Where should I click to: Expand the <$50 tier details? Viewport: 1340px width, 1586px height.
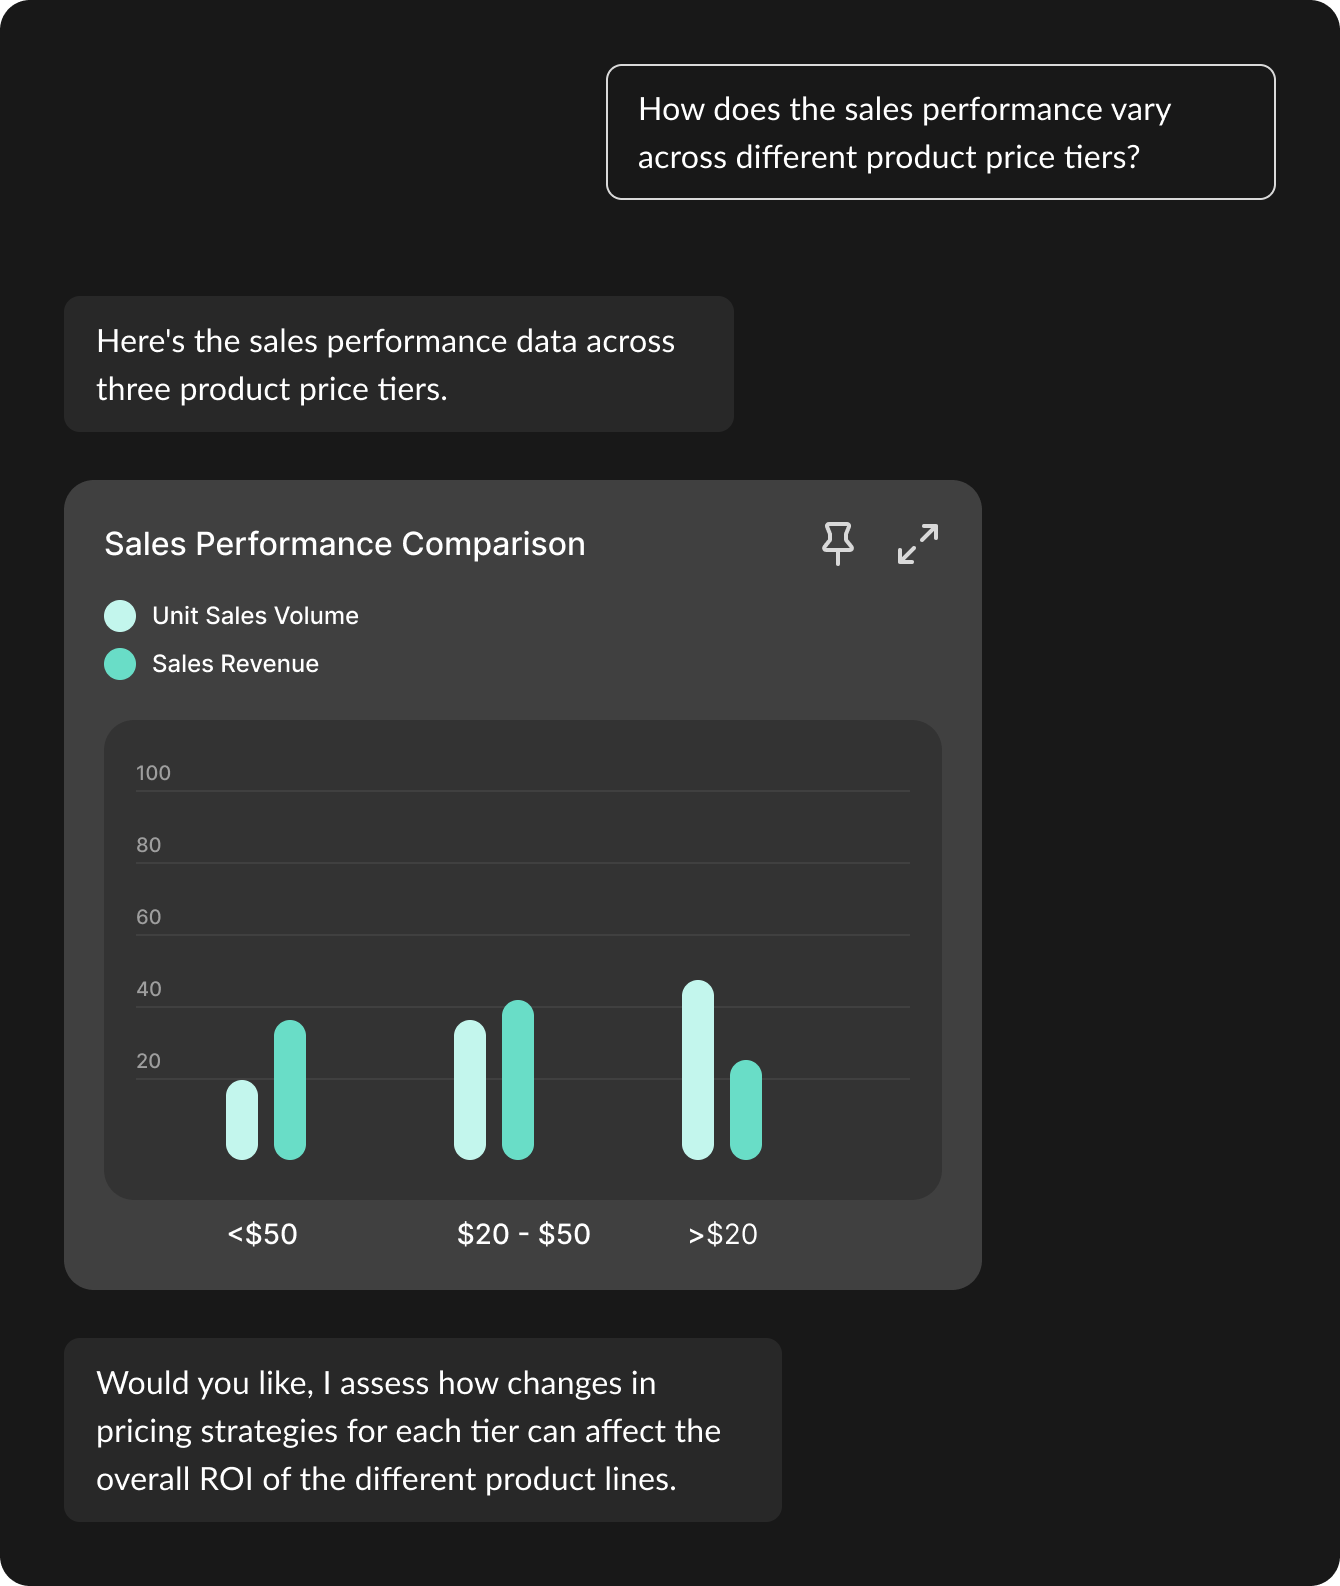point(261,1234)
